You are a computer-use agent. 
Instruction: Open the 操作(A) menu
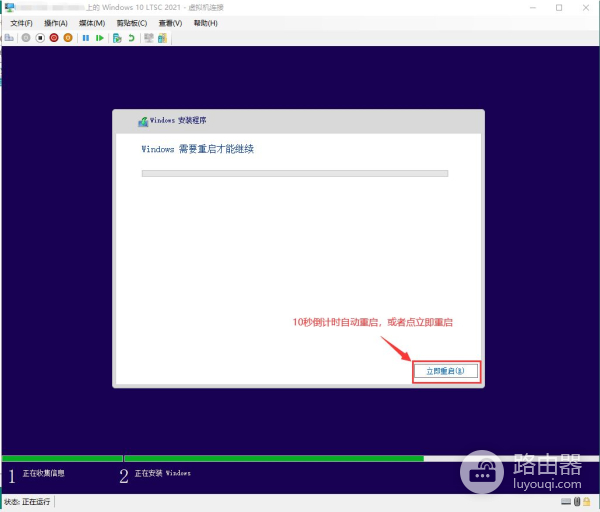coord(56,23)
